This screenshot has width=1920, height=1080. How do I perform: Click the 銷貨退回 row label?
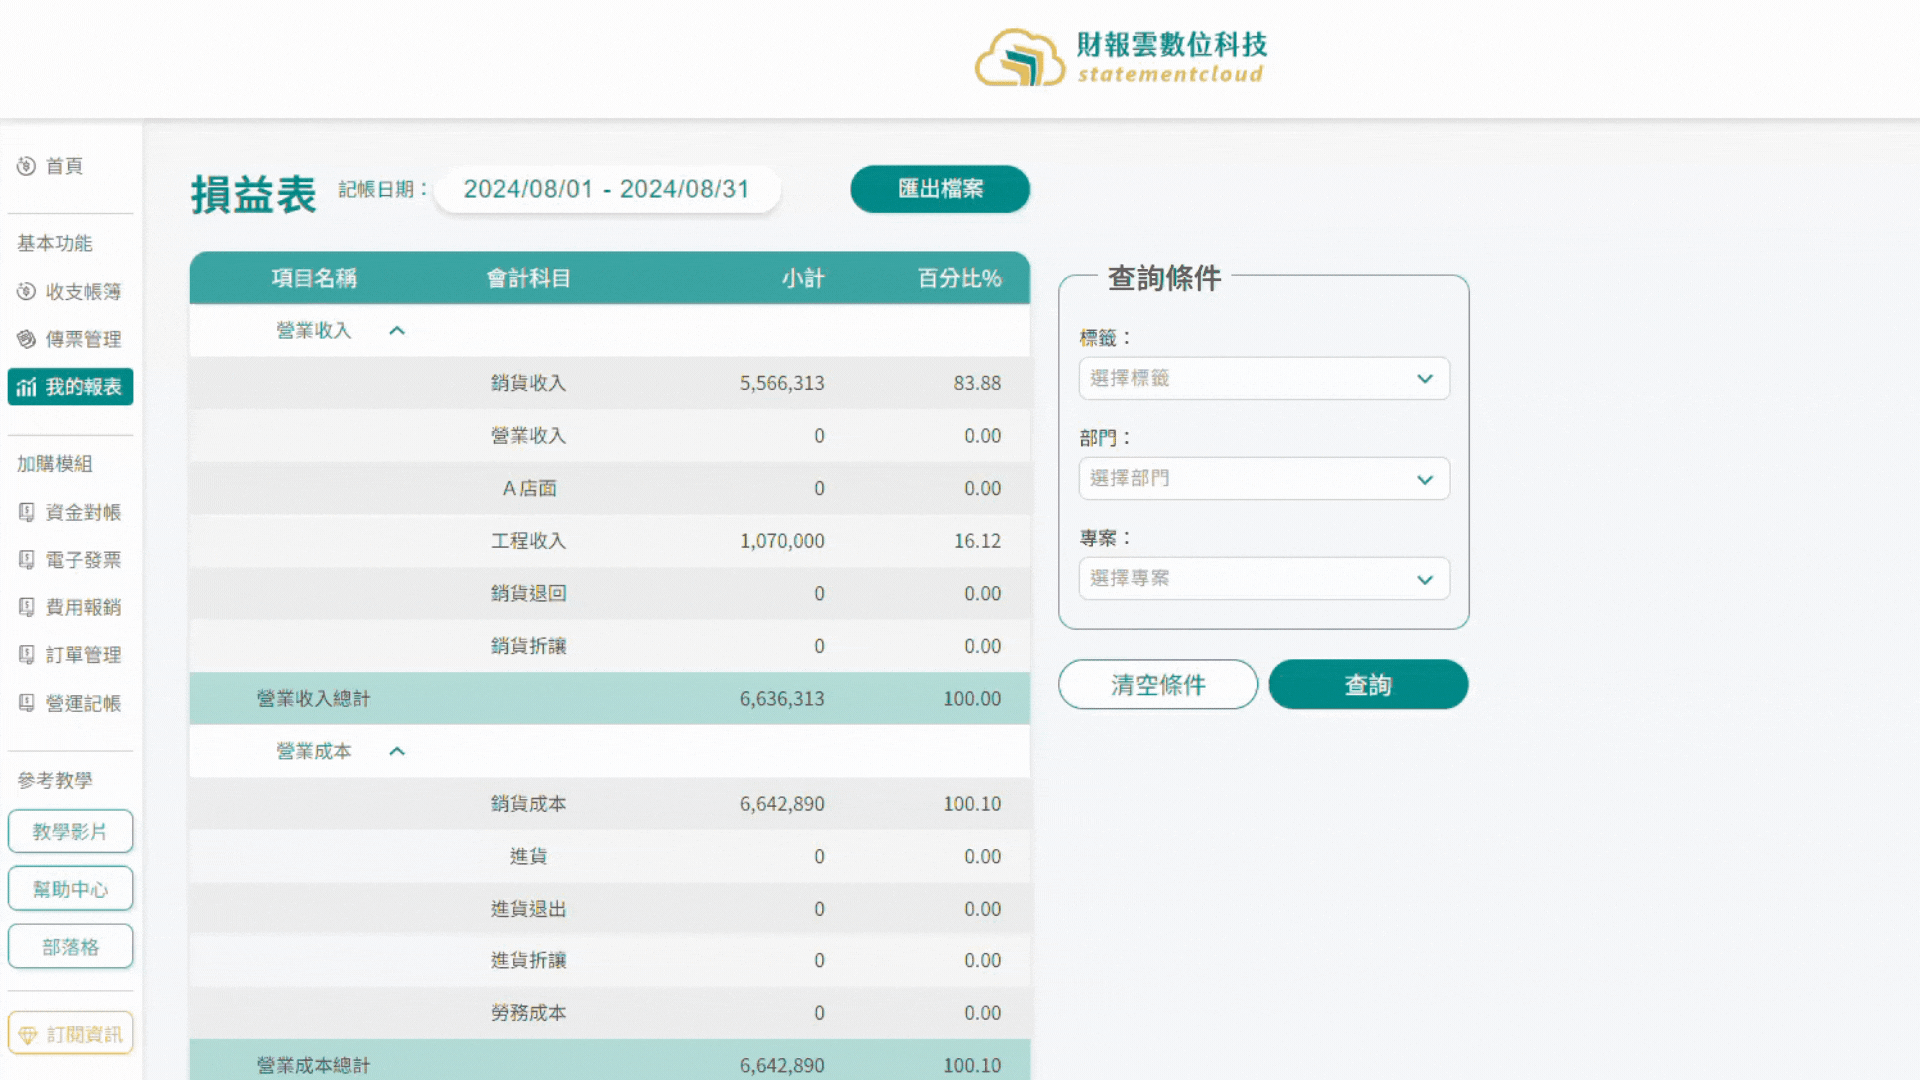coord(528,594)
